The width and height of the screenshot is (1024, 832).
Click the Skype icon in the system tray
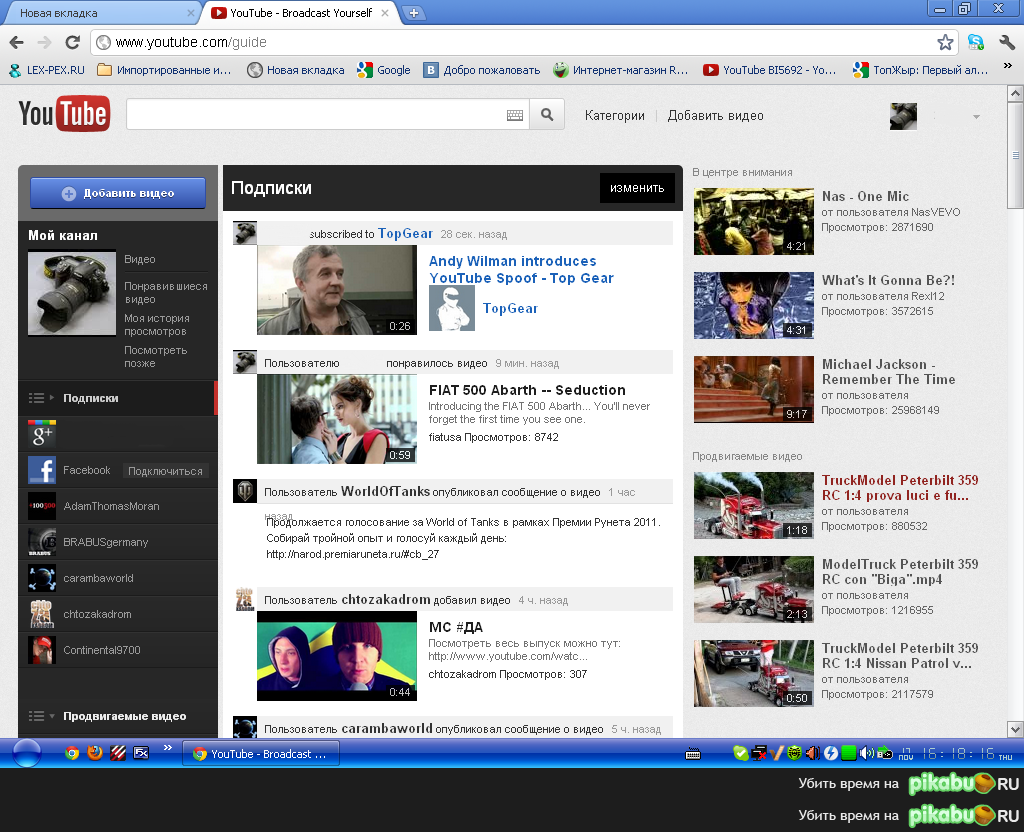740,752
